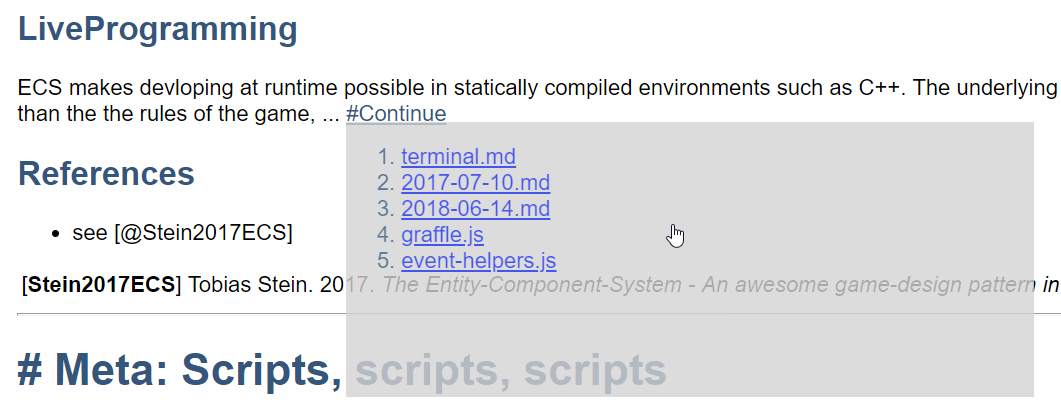Follow the #Continue link

point(396,114)
